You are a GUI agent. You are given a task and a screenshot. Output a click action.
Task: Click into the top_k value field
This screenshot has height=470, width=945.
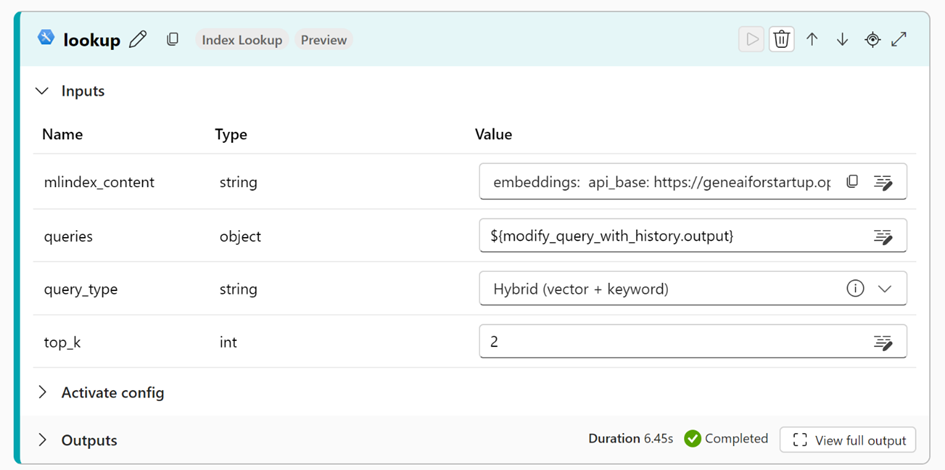[x=670, y=342]
